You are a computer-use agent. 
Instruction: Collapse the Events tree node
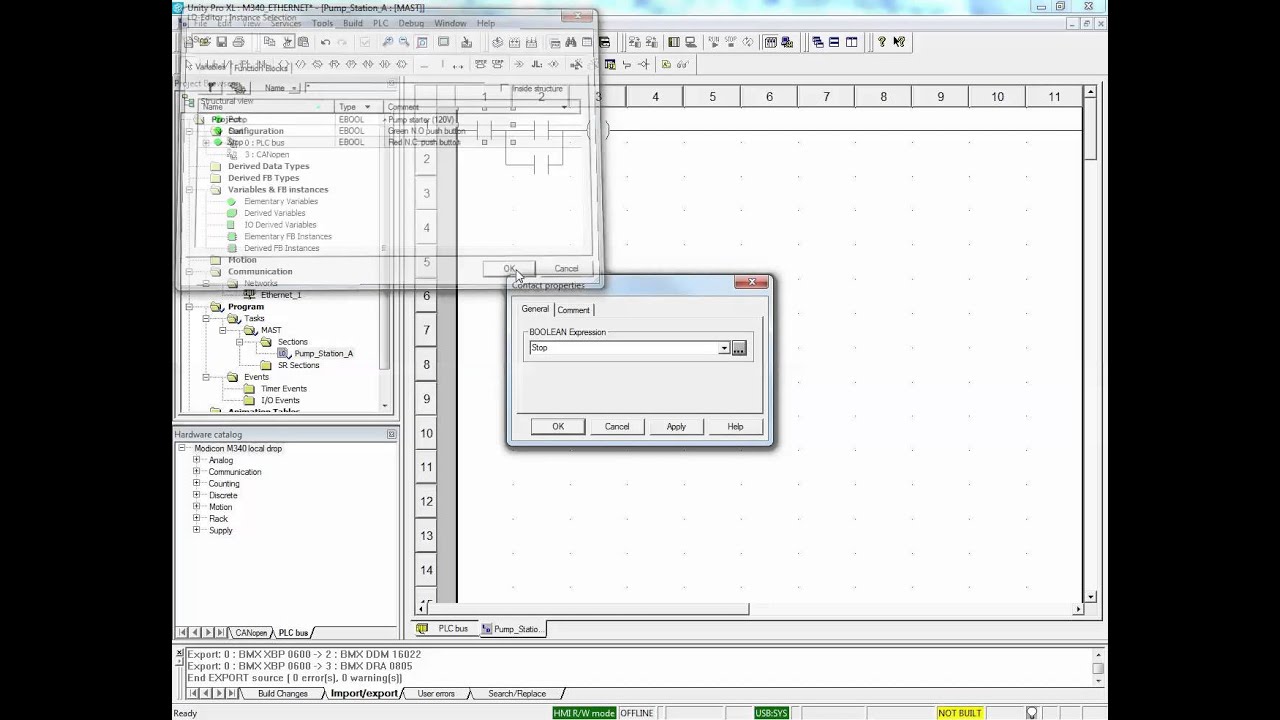[x=206, y=377]
